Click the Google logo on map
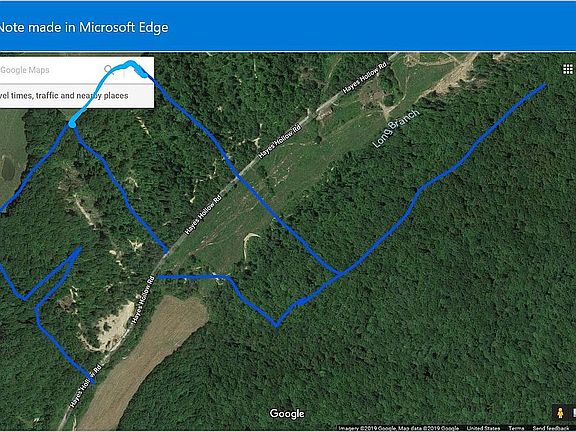Viewport: 576px width, 432px height. pos(287,414)
